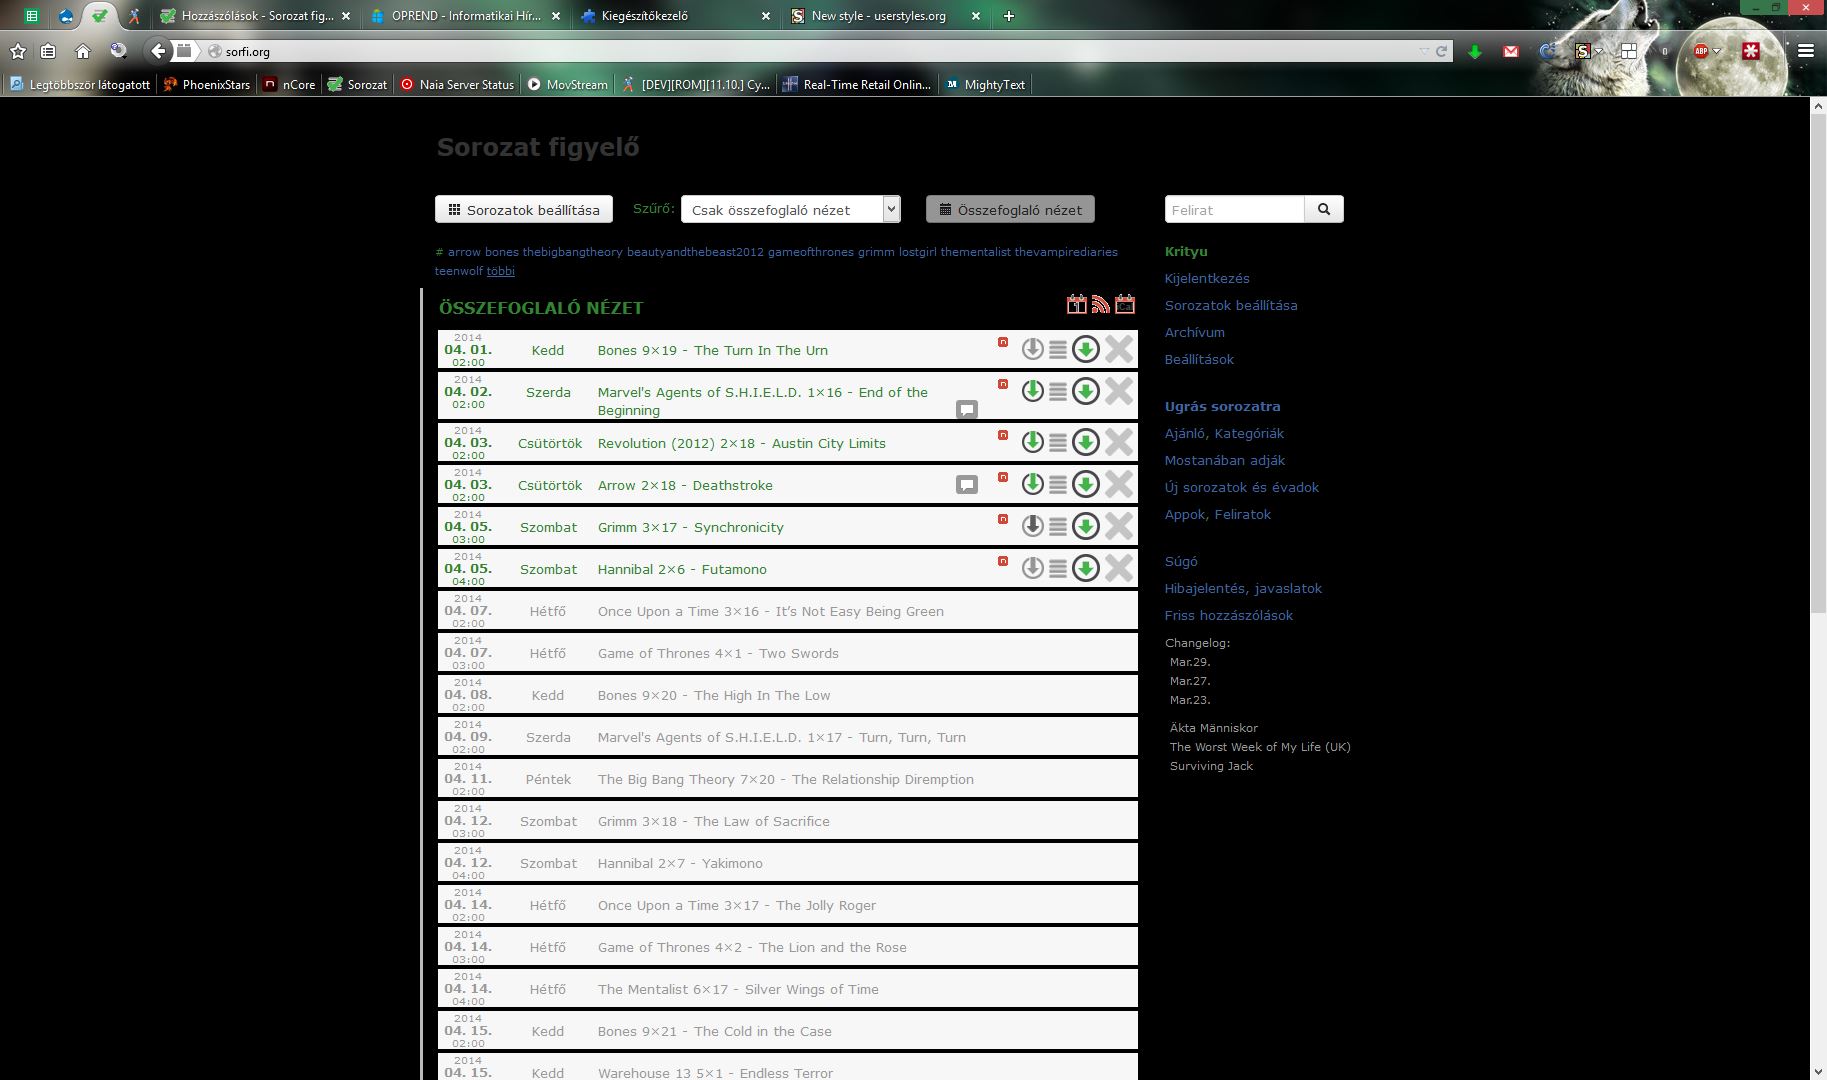
Task: Toggle the Összefoglaló nézet button
Action: 1010,209
